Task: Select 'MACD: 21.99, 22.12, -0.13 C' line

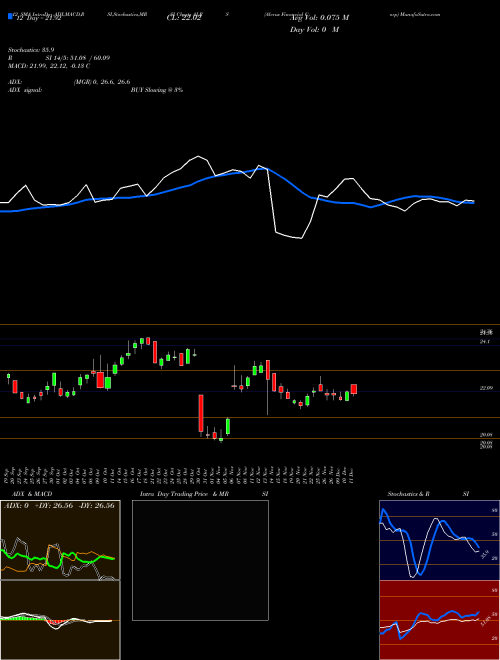Action: (x=49, y=66)
